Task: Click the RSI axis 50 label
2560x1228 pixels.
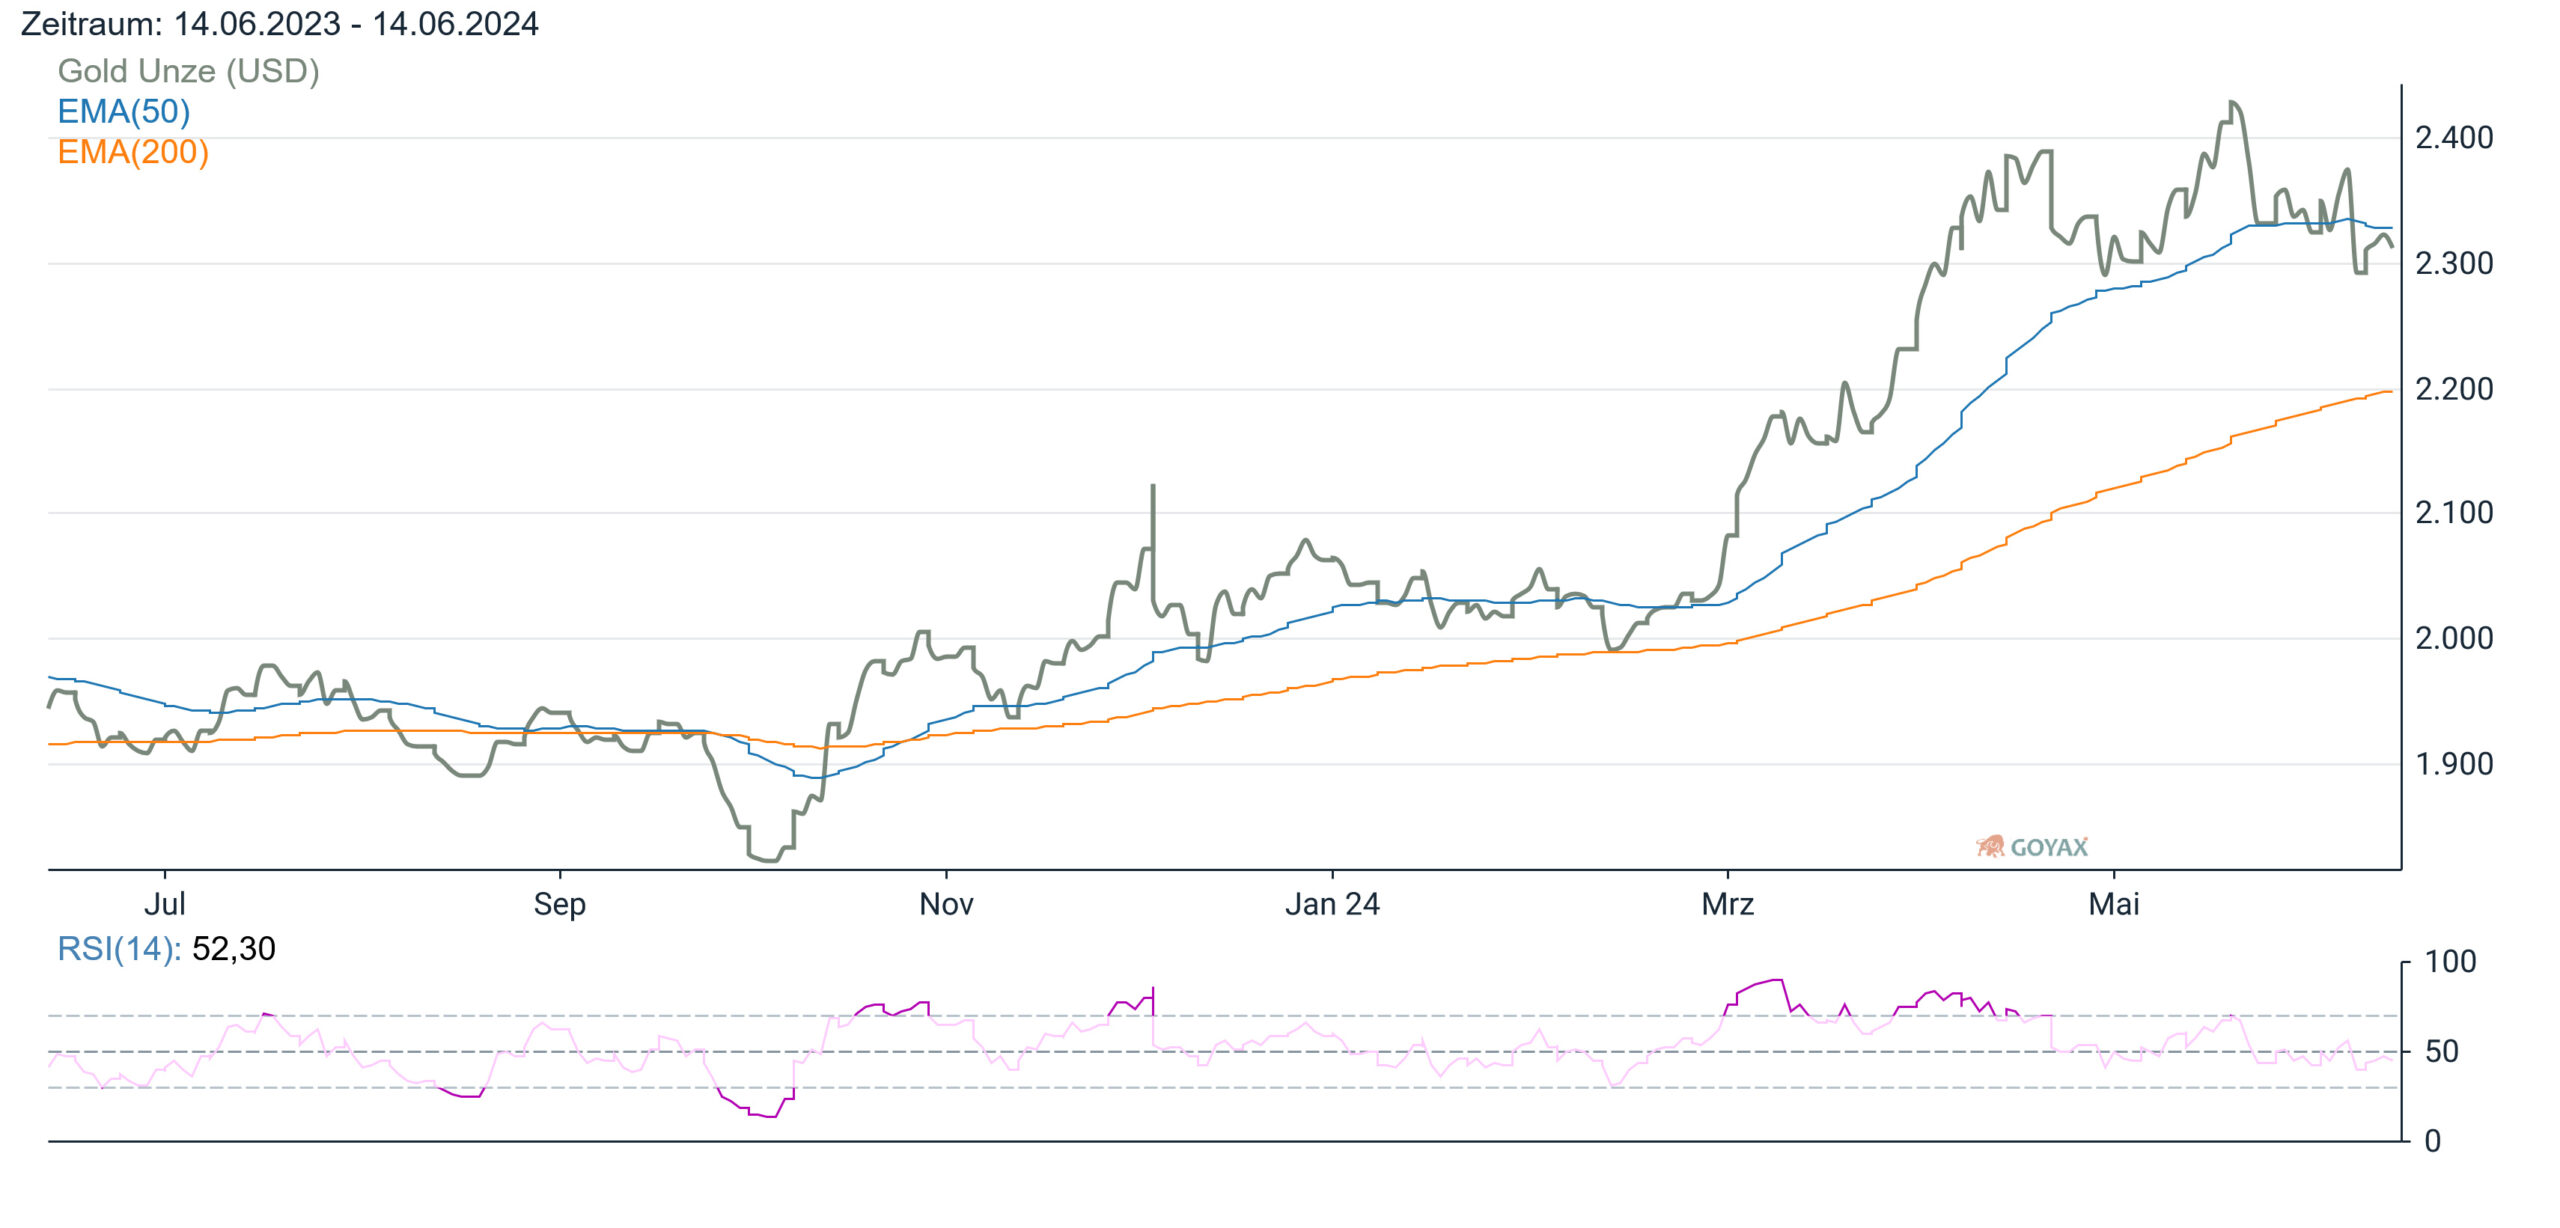Action: click(2442, 1051)
